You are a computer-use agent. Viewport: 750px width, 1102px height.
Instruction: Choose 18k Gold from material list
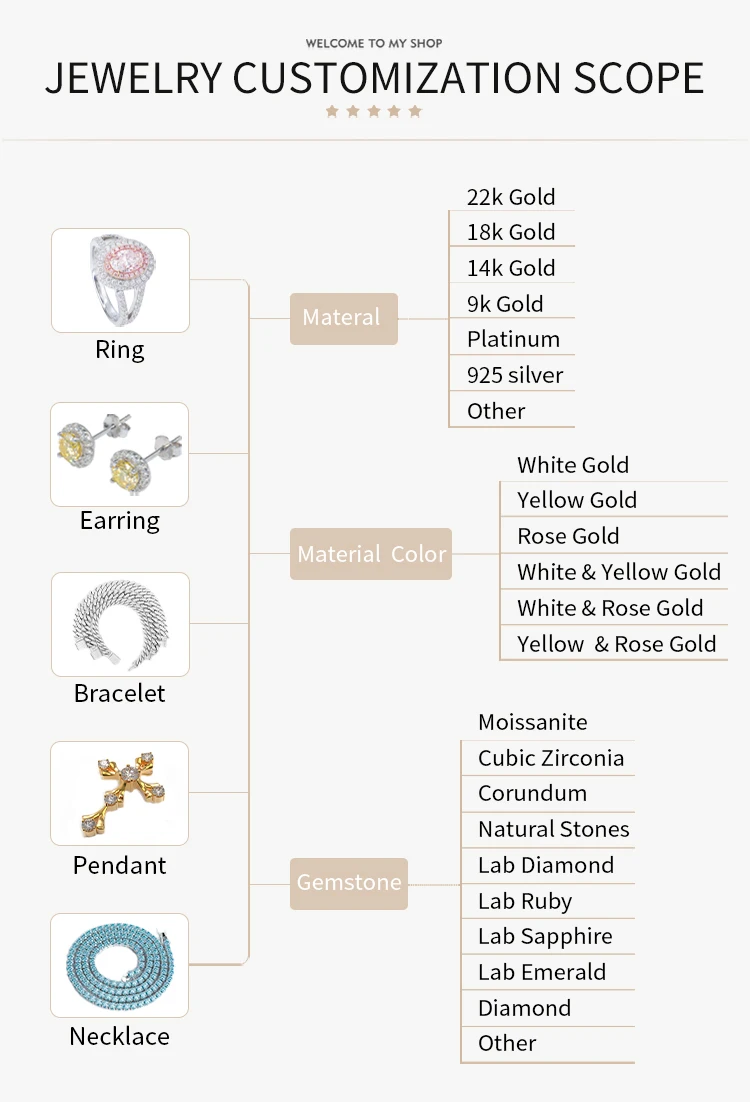click(511, 232)
